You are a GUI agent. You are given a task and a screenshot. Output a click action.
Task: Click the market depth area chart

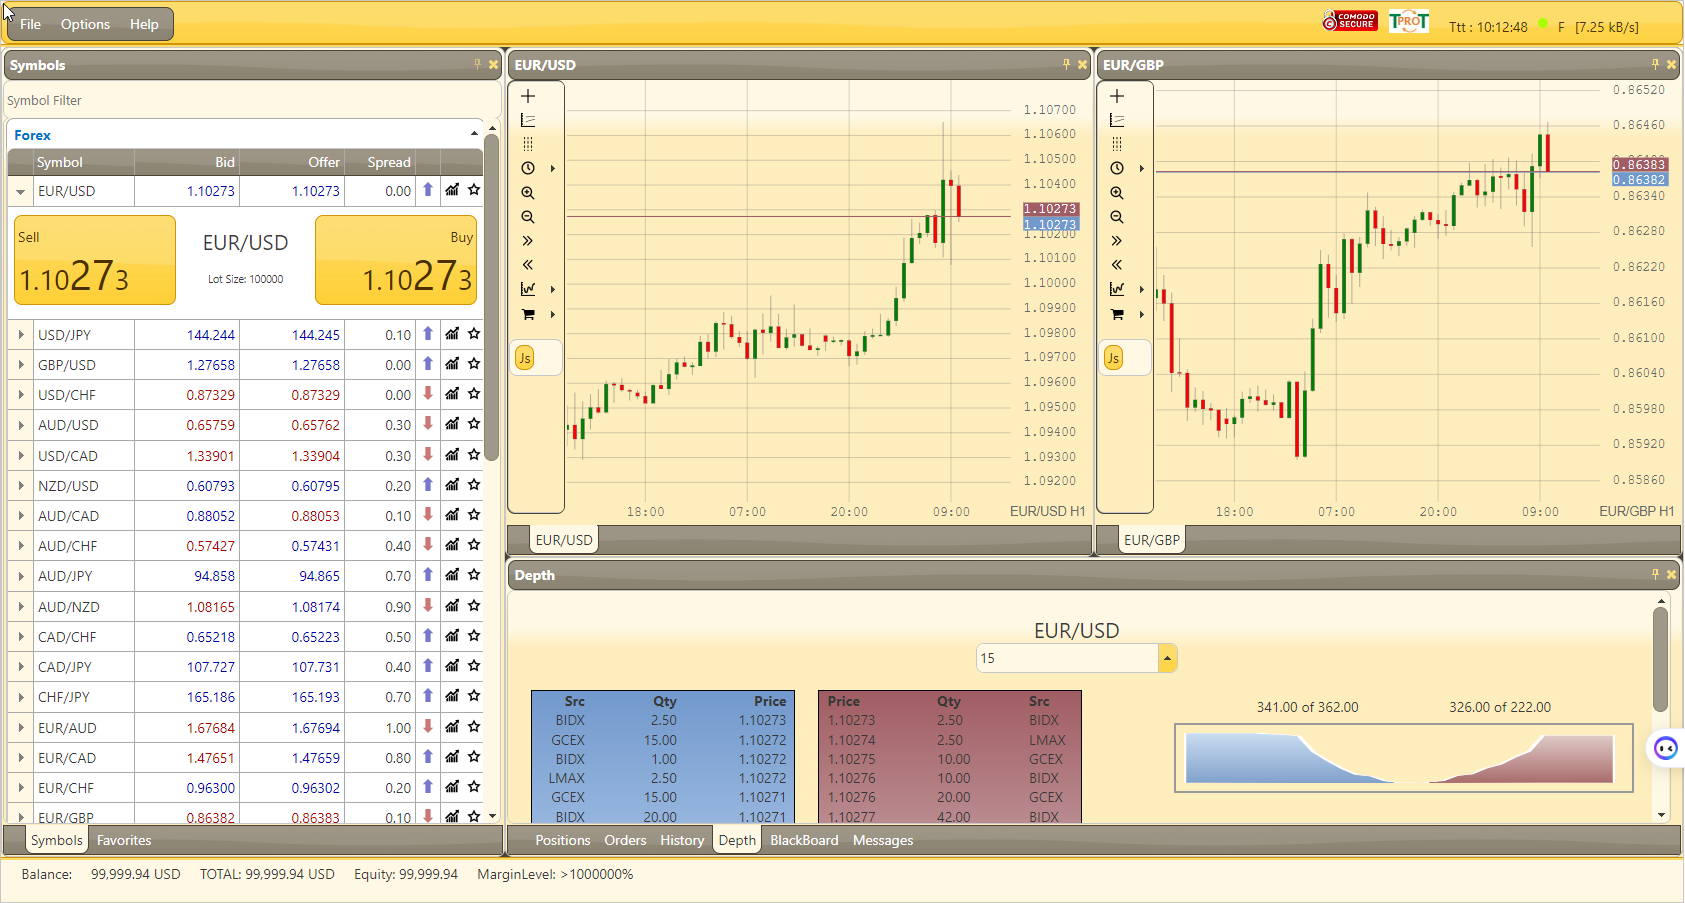pos(1403,758)
